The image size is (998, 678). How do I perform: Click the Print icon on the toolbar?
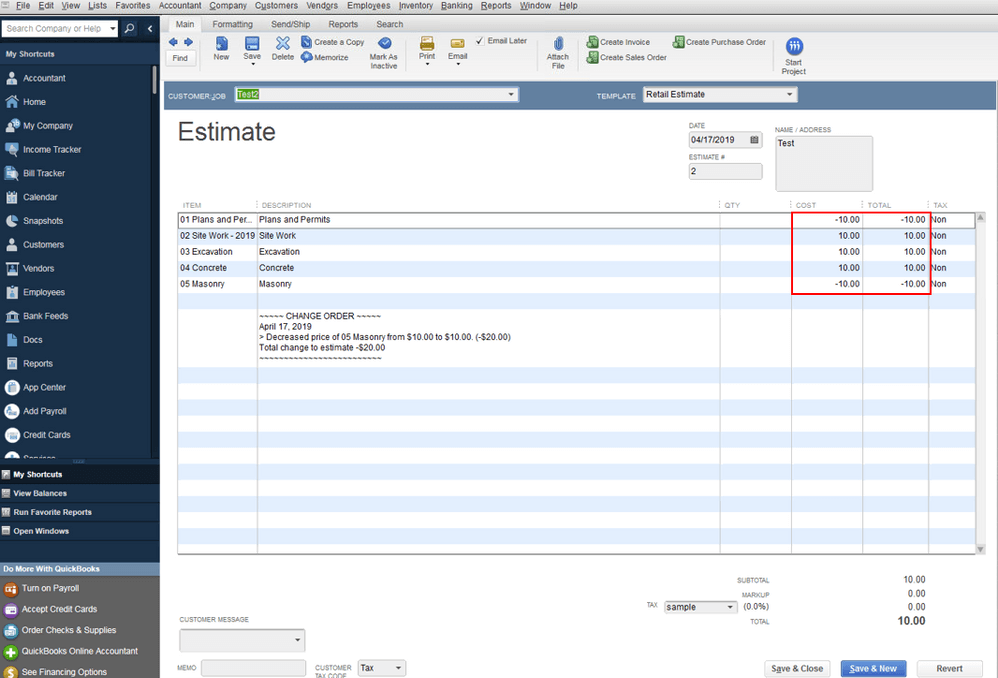coord(427,46)
